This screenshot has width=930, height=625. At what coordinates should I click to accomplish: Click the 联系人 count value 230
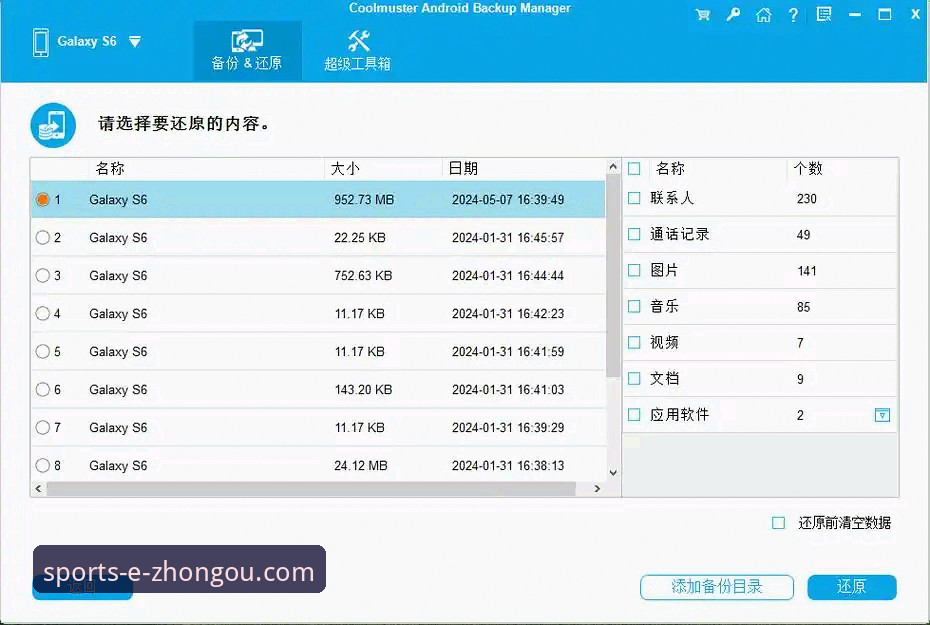807,199
